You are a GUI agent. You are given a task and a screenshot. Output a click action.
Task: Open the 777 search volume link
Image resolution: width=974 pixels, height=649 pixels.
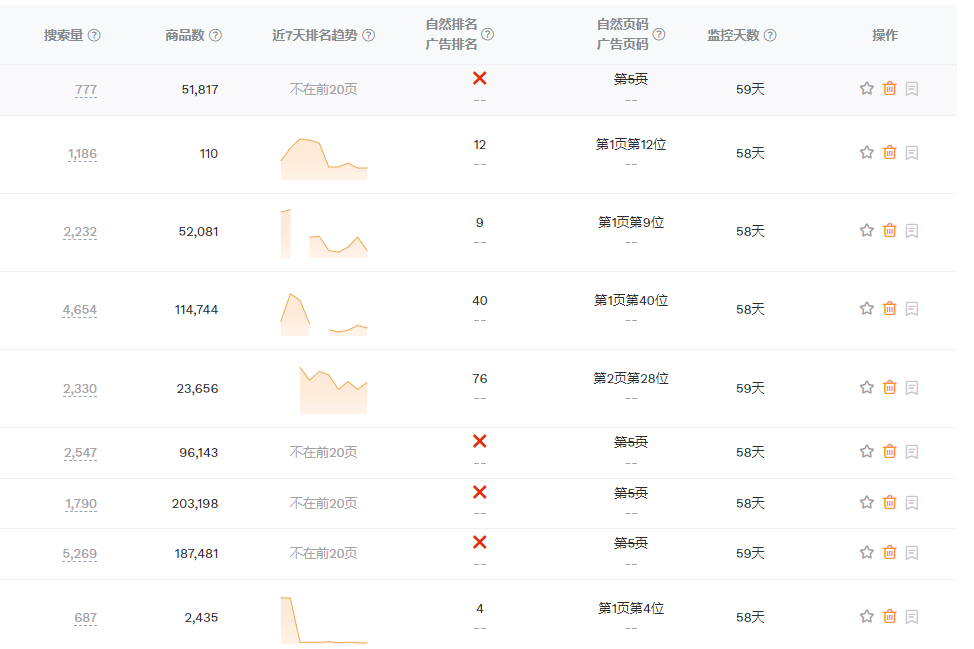tap(84, 89)
